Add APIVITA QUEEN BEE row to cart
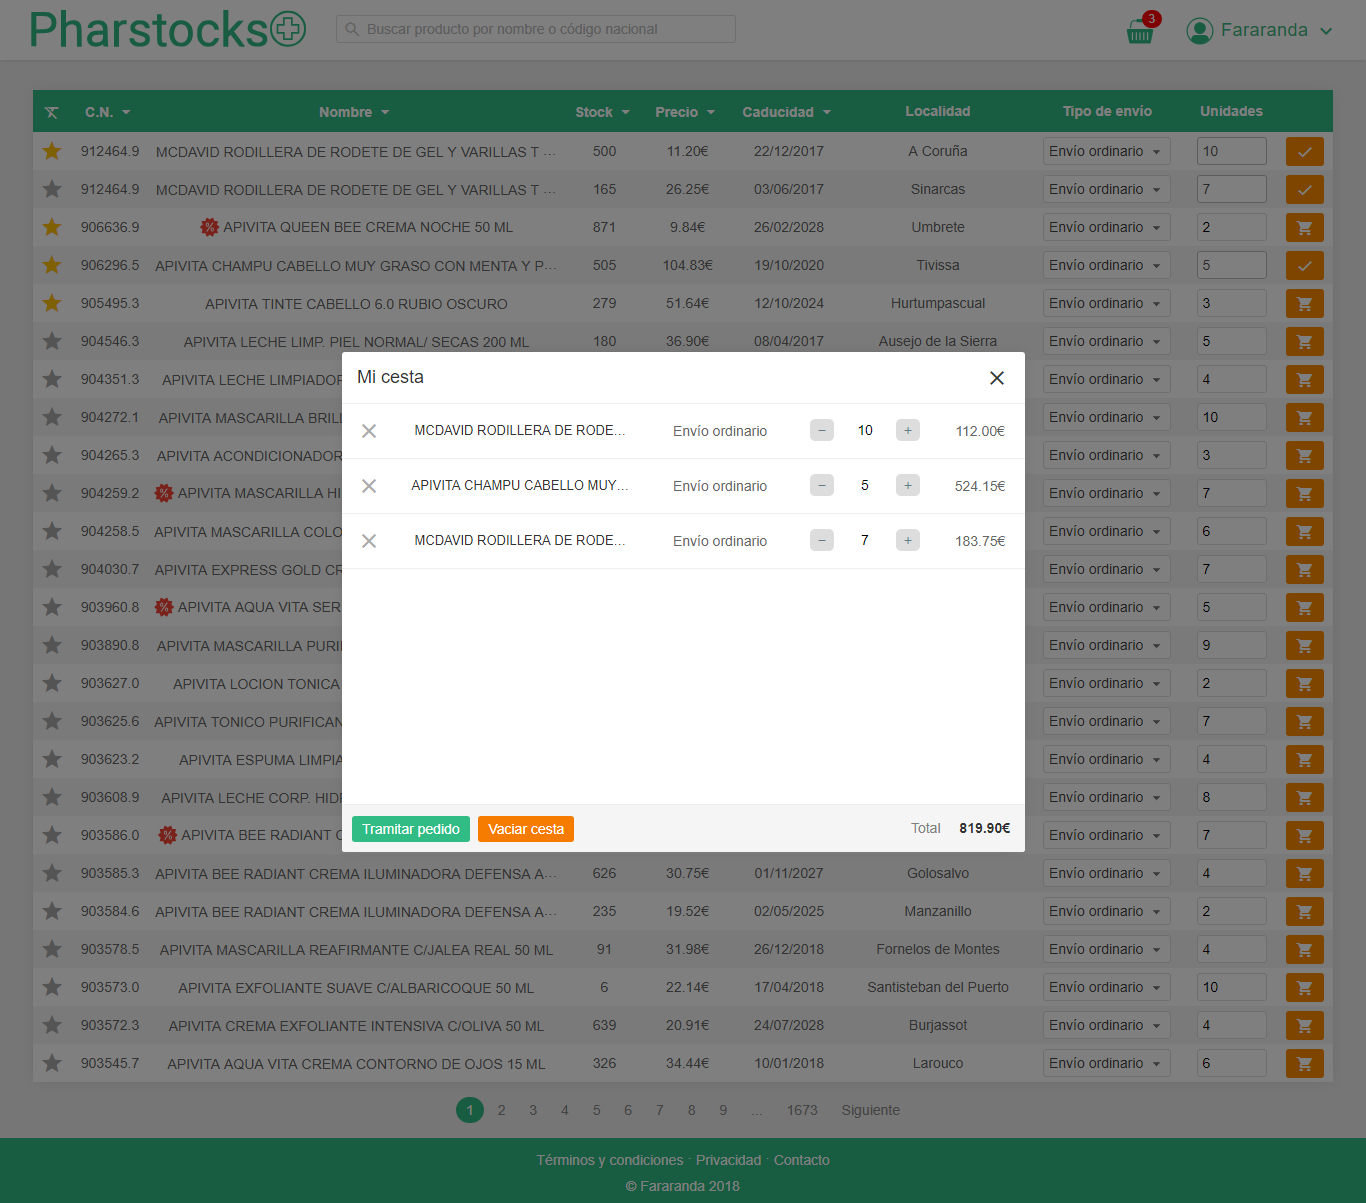Screen dimensions: 1366x1203 1305,227
